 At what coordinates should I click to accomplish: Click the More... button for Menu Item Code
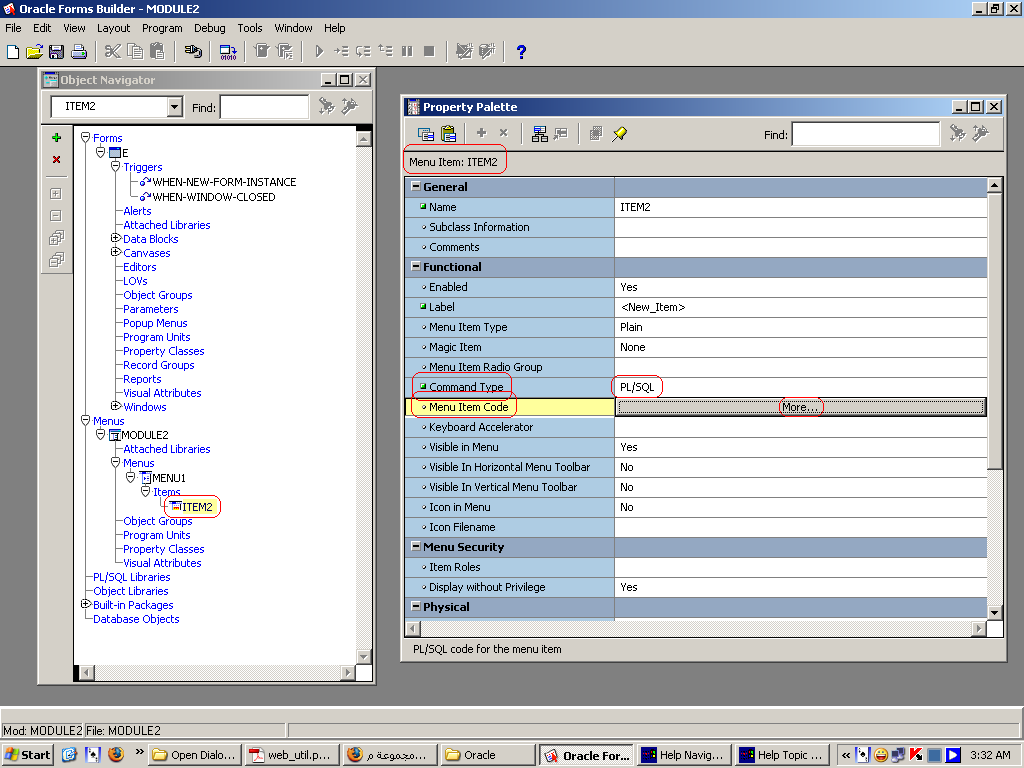[801, 407]
